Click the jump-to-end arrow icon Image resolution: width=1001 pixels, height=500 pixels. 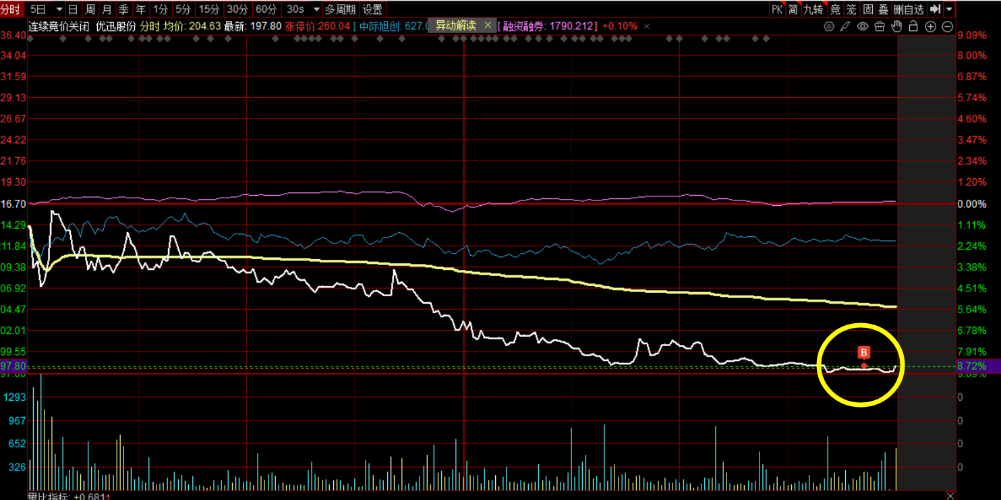pyautogui.click(x=935, y=9)
